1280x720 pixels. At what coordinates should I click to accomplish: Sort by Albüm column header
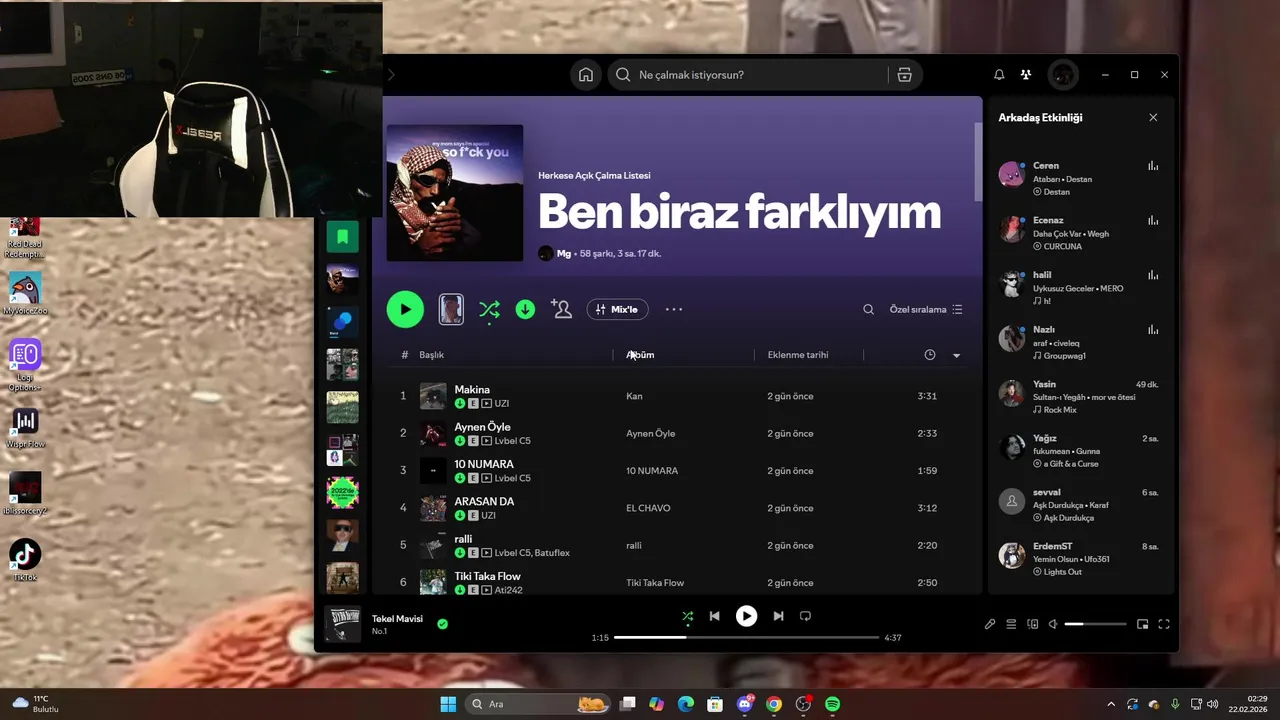click(x=640, y=355)
